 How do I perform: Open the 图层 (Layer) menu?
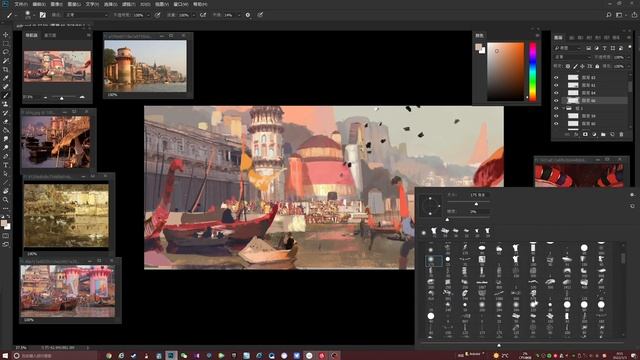point(74,4)
